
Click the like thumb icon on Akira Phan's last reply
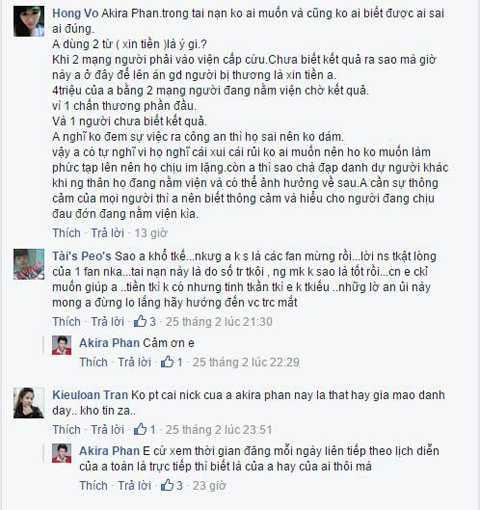coord(167,485)
